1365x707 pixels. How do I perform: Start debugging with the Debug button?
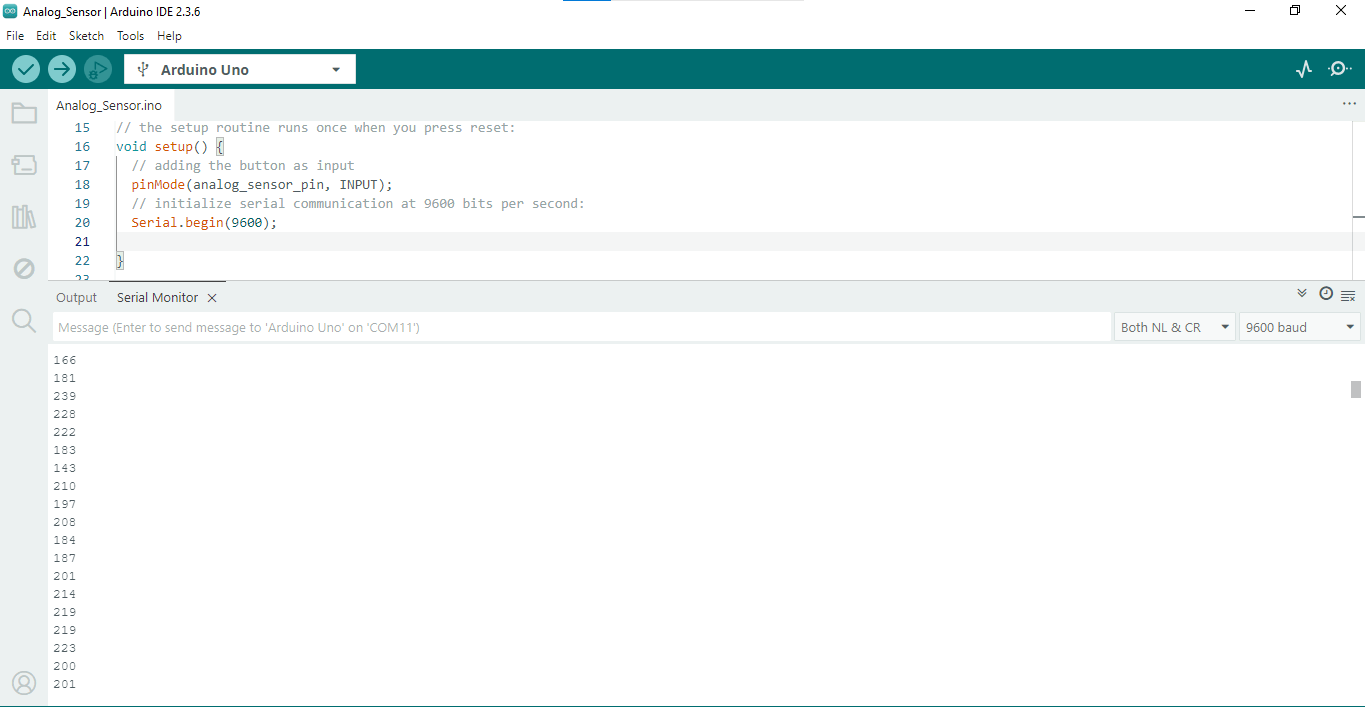(x=97, y=69)
